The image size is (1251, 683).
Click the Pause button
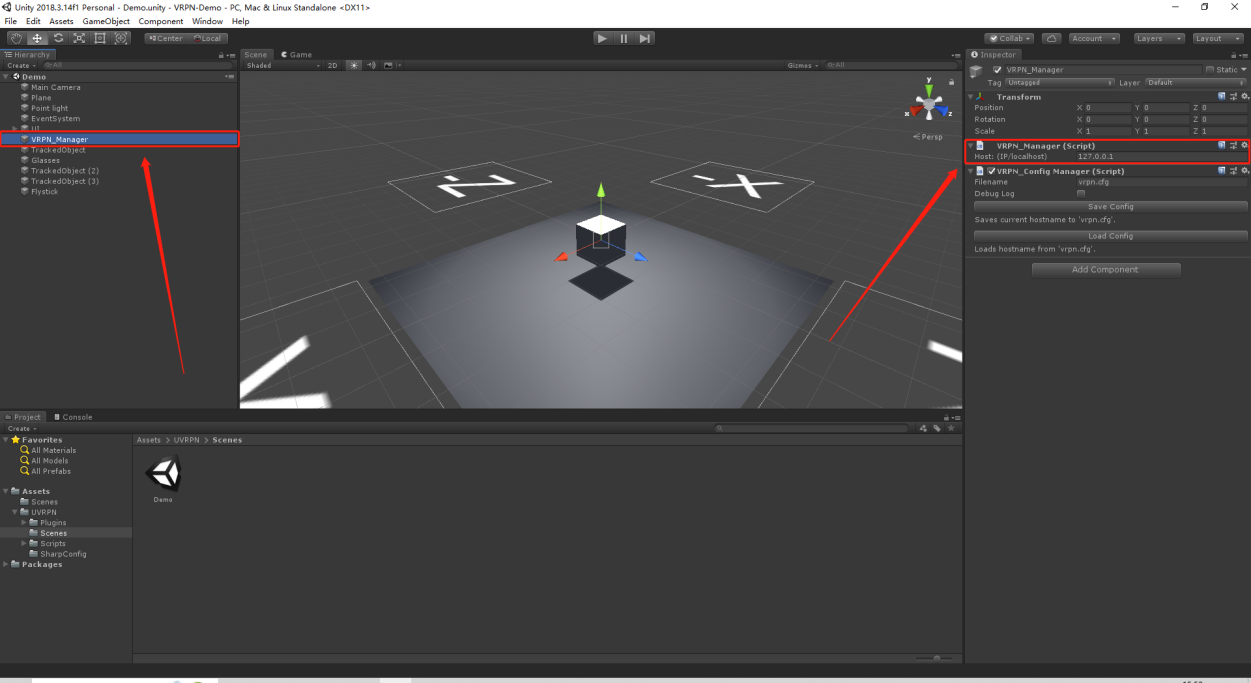[624, 38]
